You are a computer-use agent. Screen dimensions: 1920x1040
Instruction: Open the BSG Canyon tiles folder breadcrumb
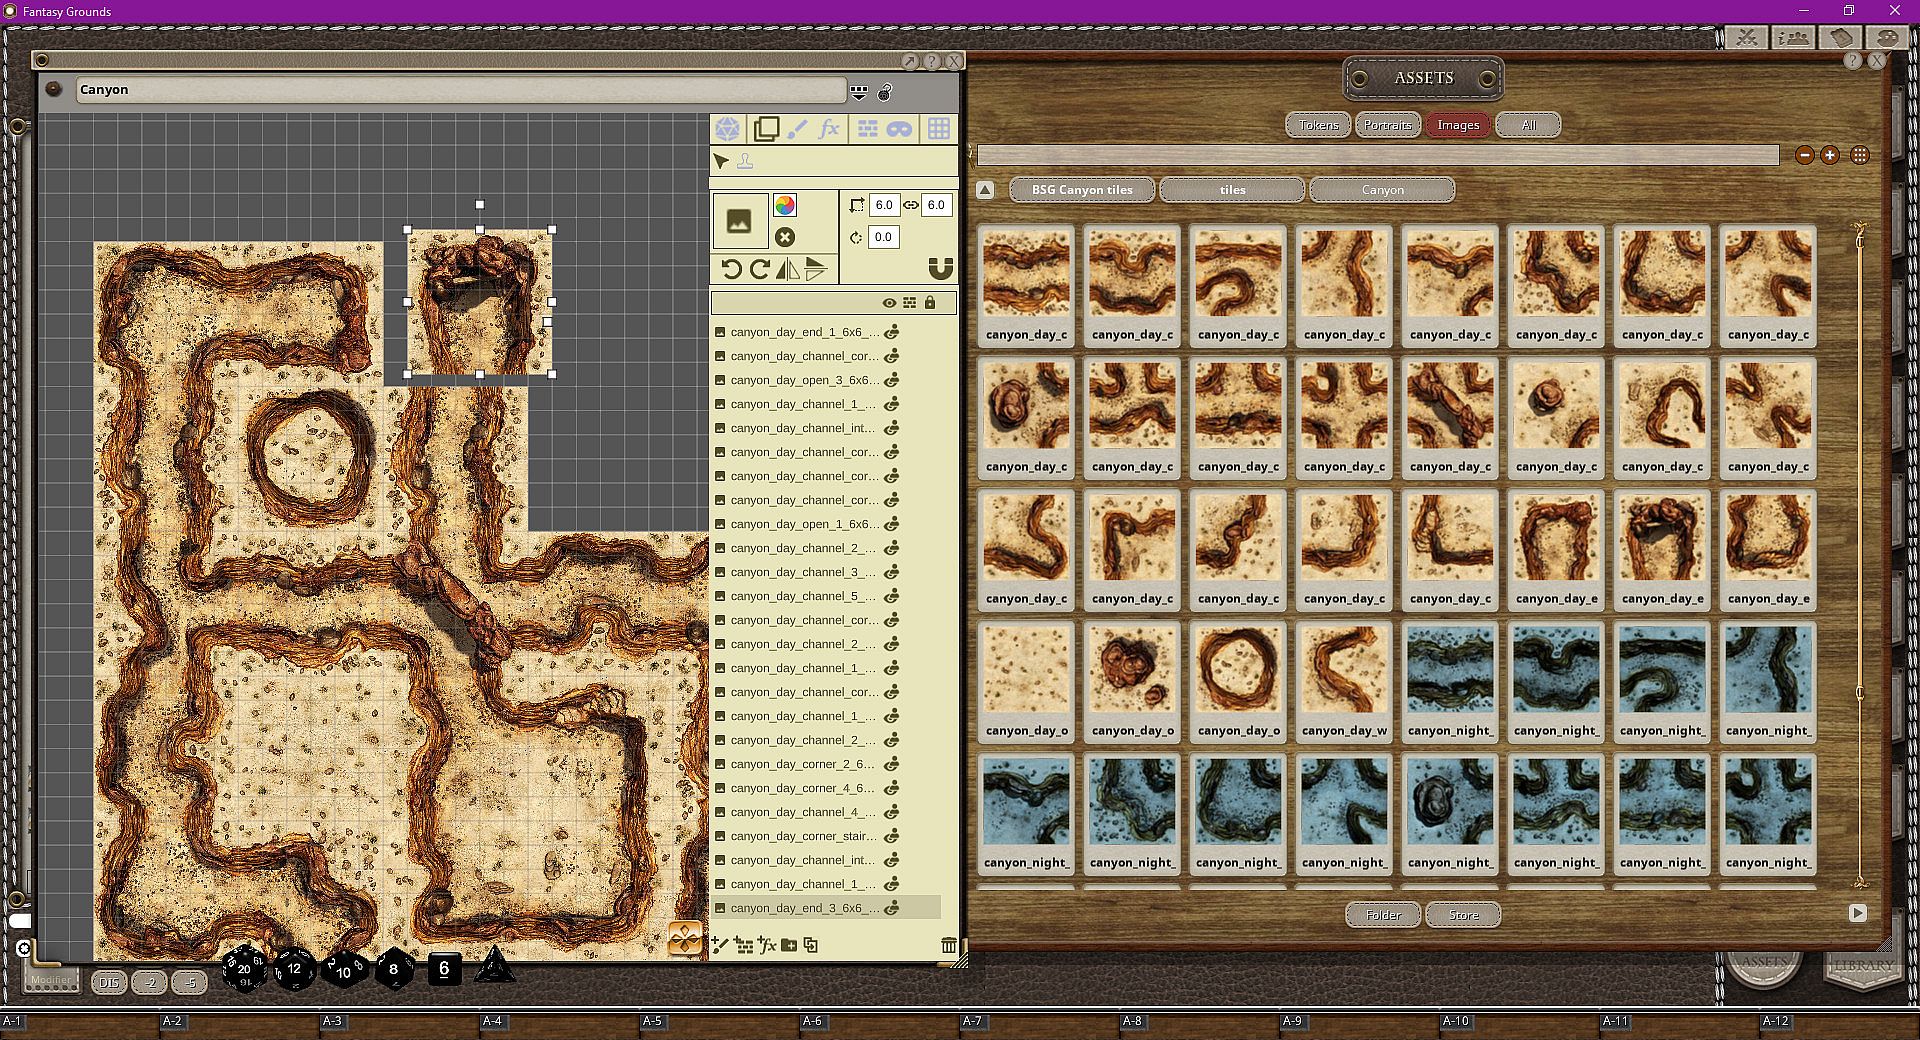[1082, 190]
